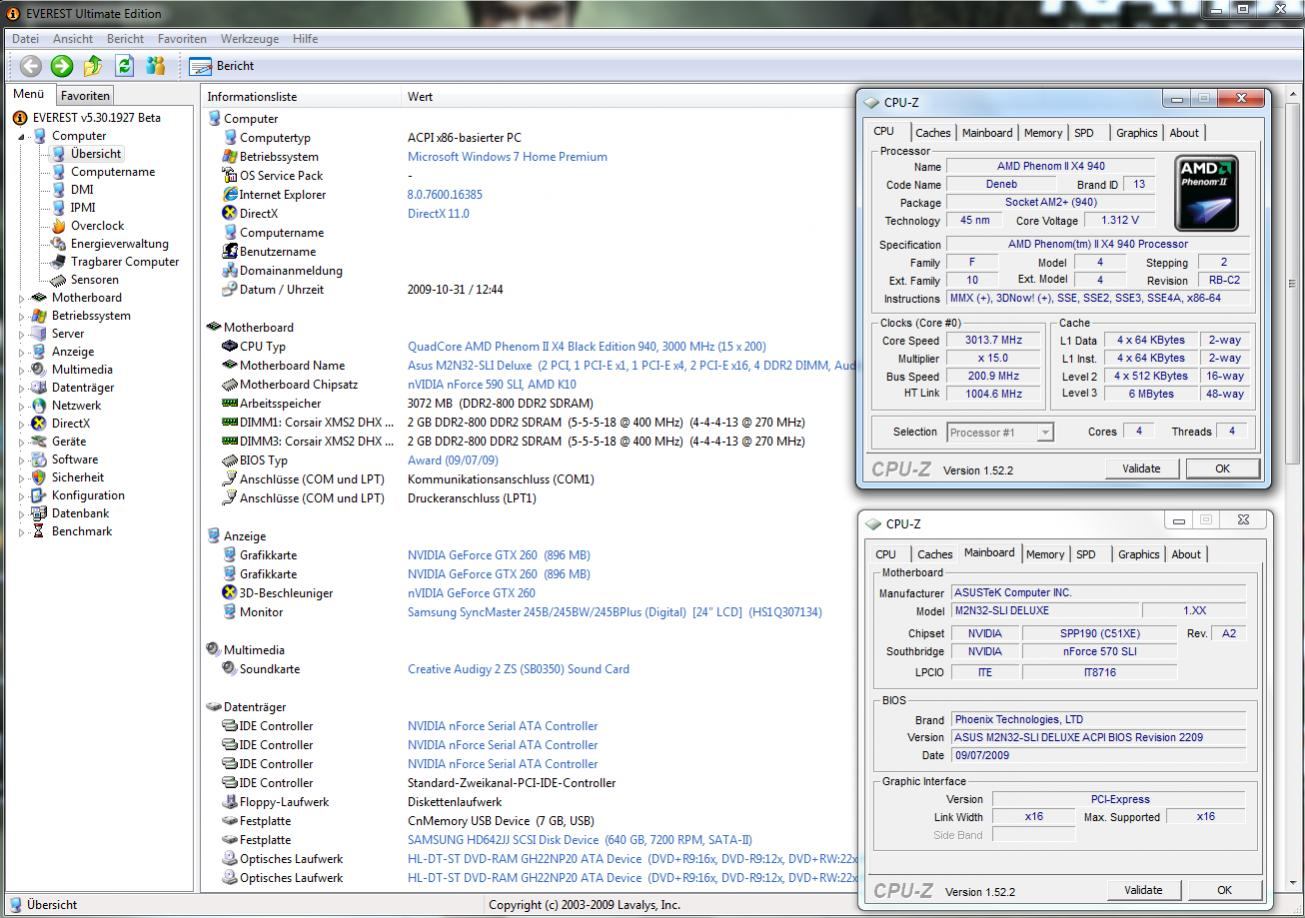Click the Soundkarte row icon
Image resolution: width=1305 pixels, height=918 pixels.
230,669
